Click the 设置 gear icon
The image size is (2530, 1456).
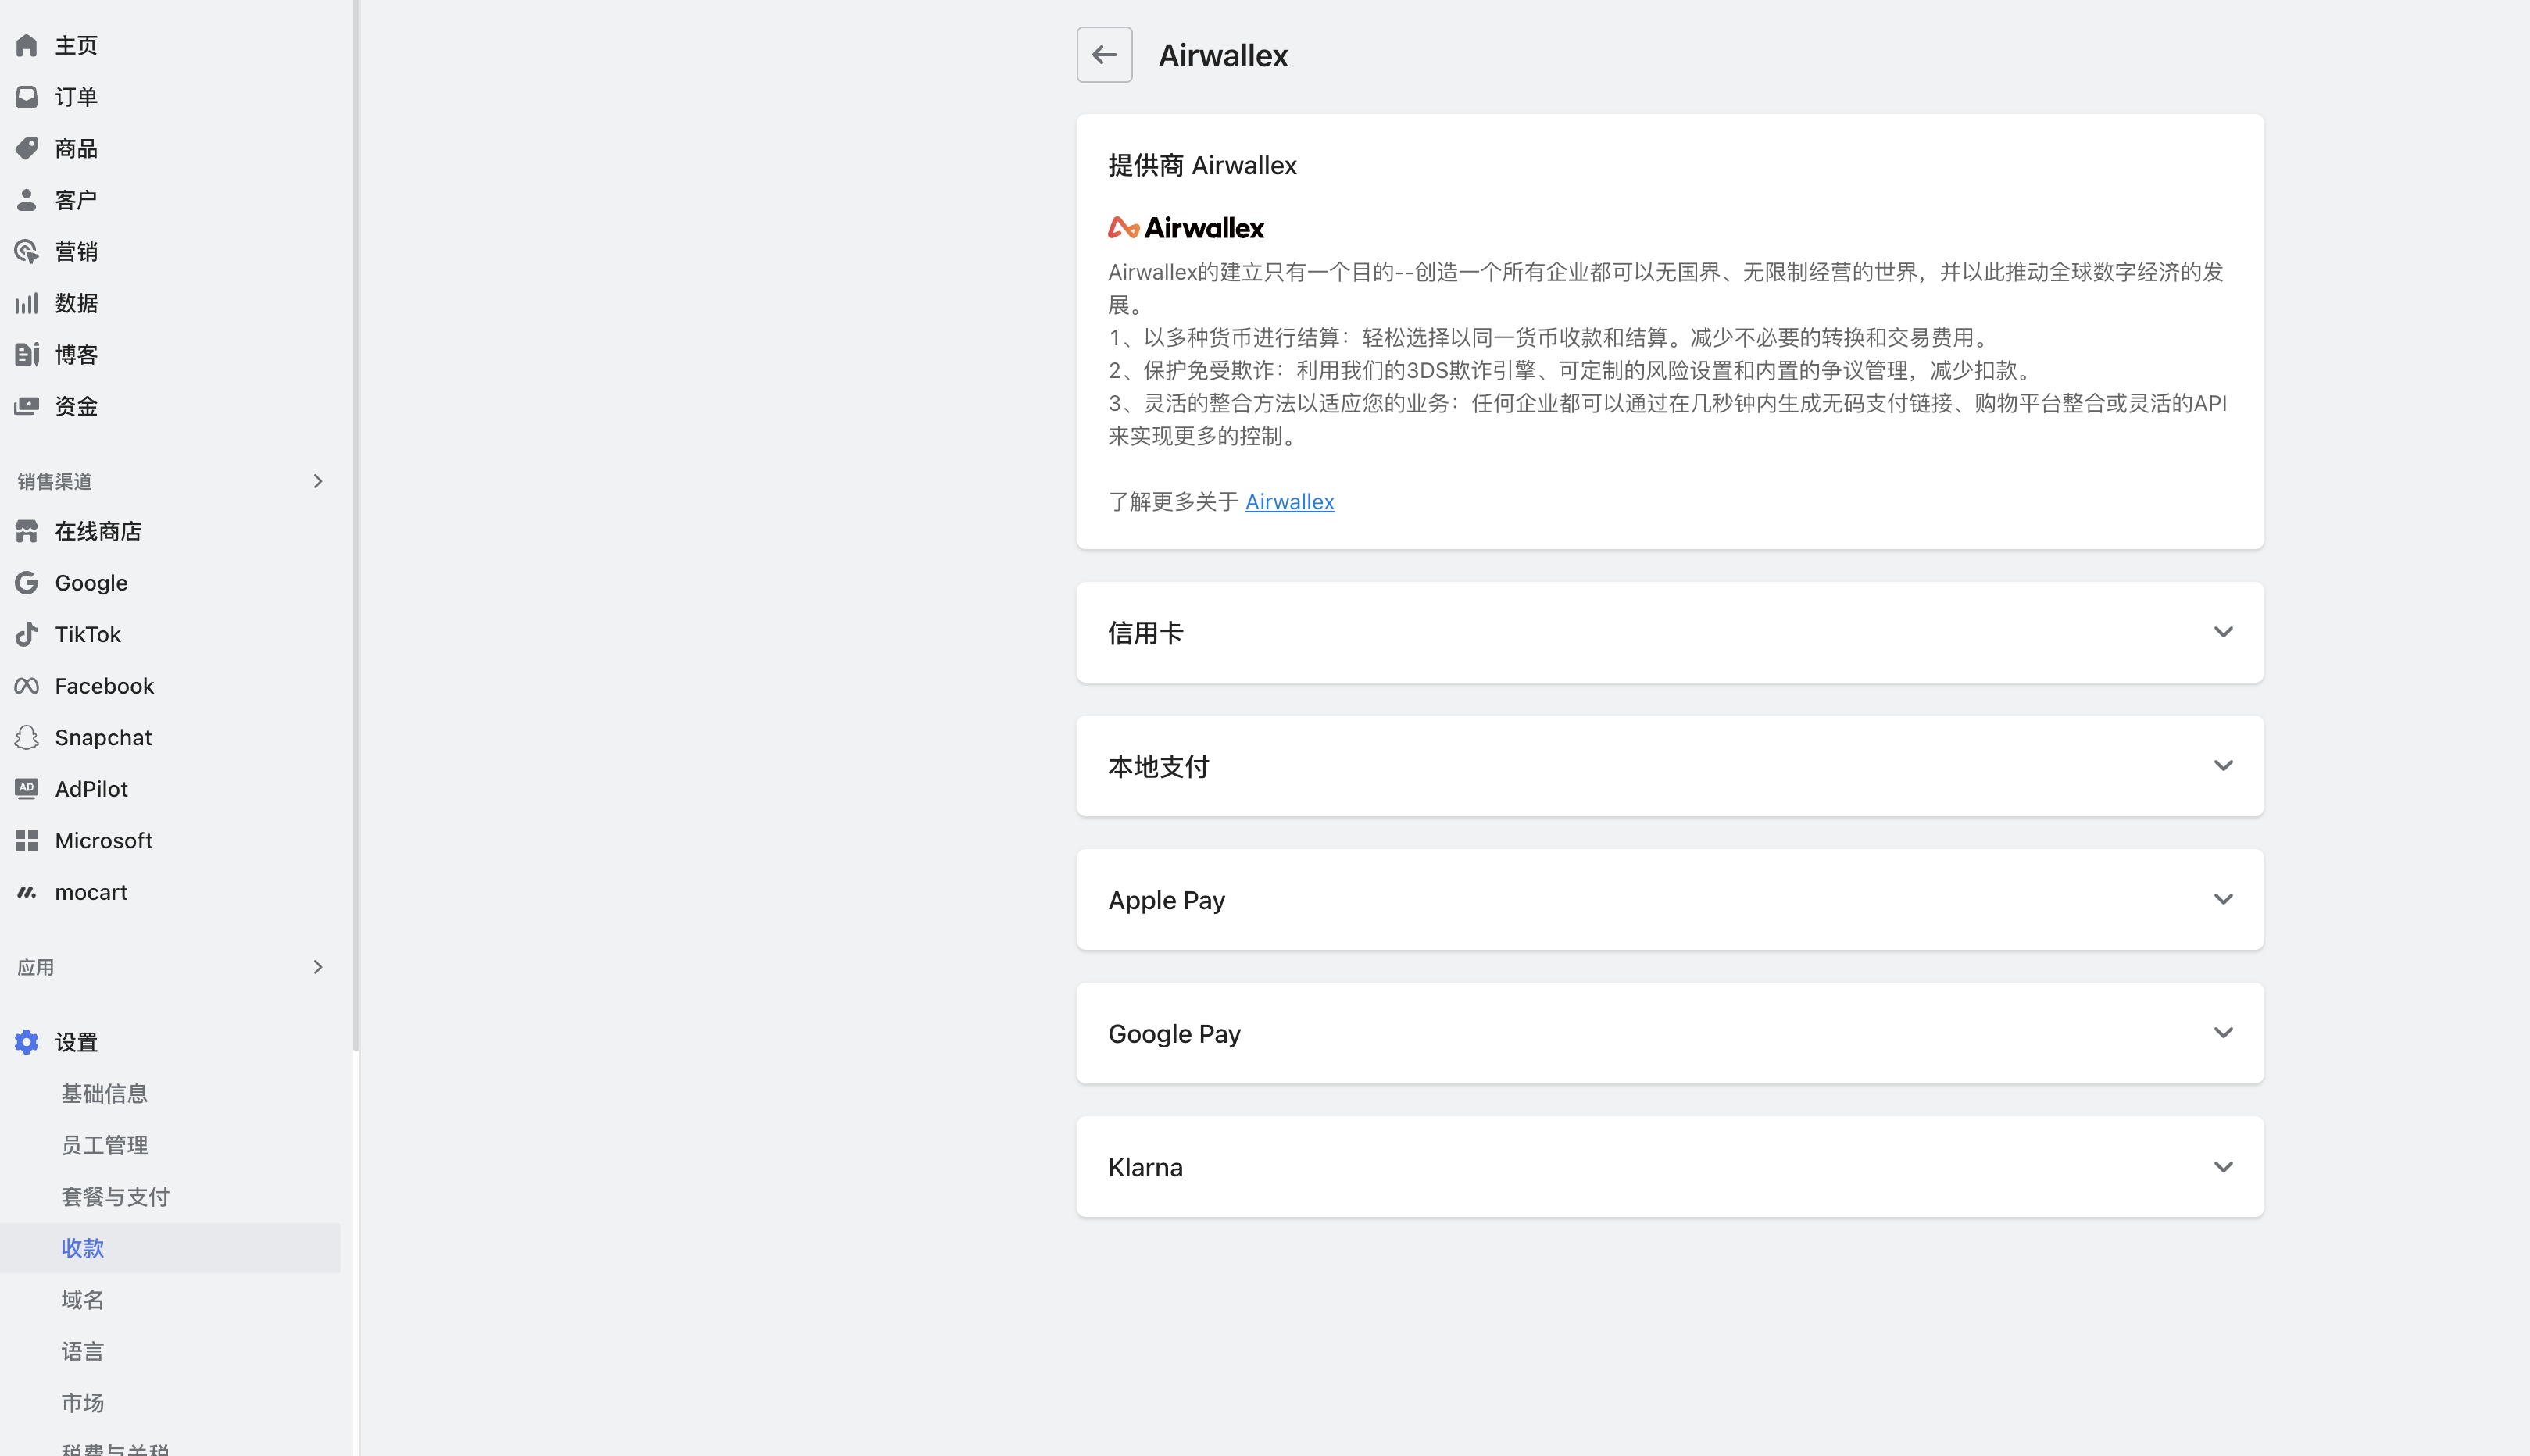tap(27, 1042)
